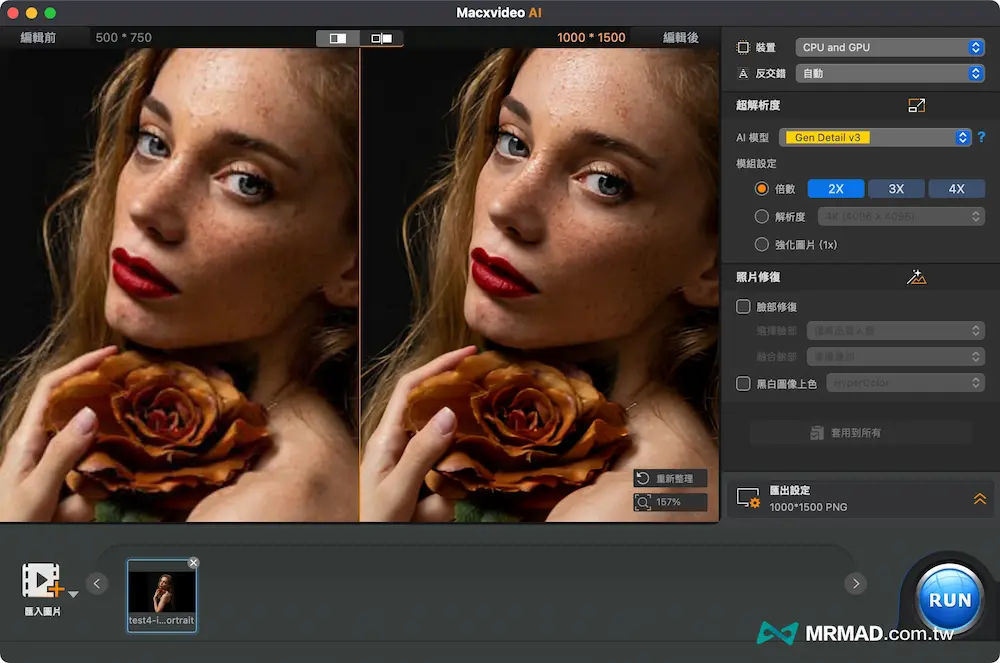Viewport: 1000px width, 663px height.
Task: Open help question mark beside AI model
Action: [982, 138]
